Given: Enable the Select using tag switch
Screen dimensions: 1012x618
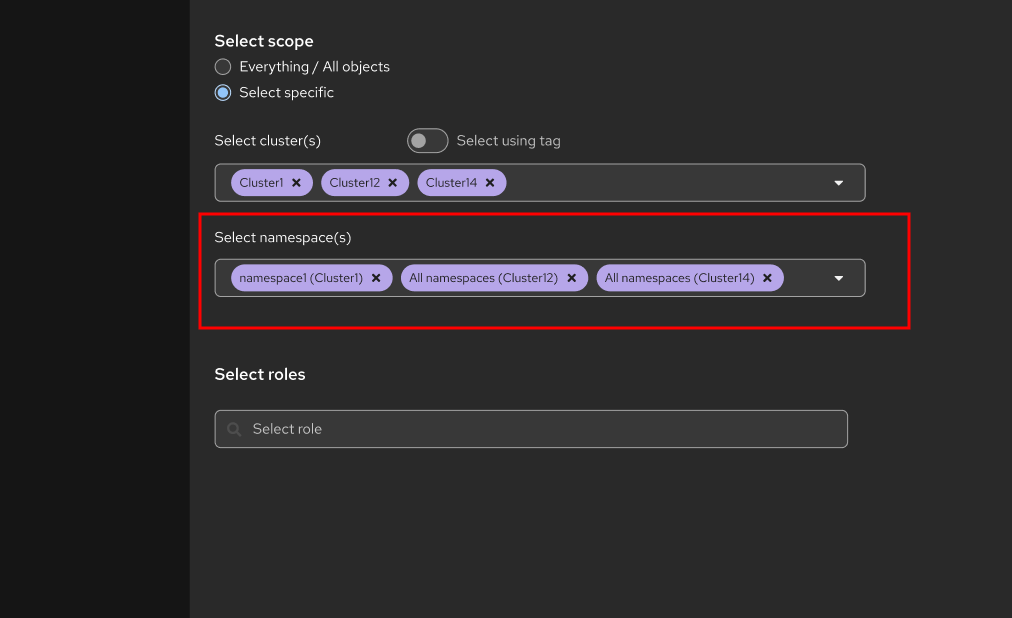Looking at the screenshot, I should (427, 141).
